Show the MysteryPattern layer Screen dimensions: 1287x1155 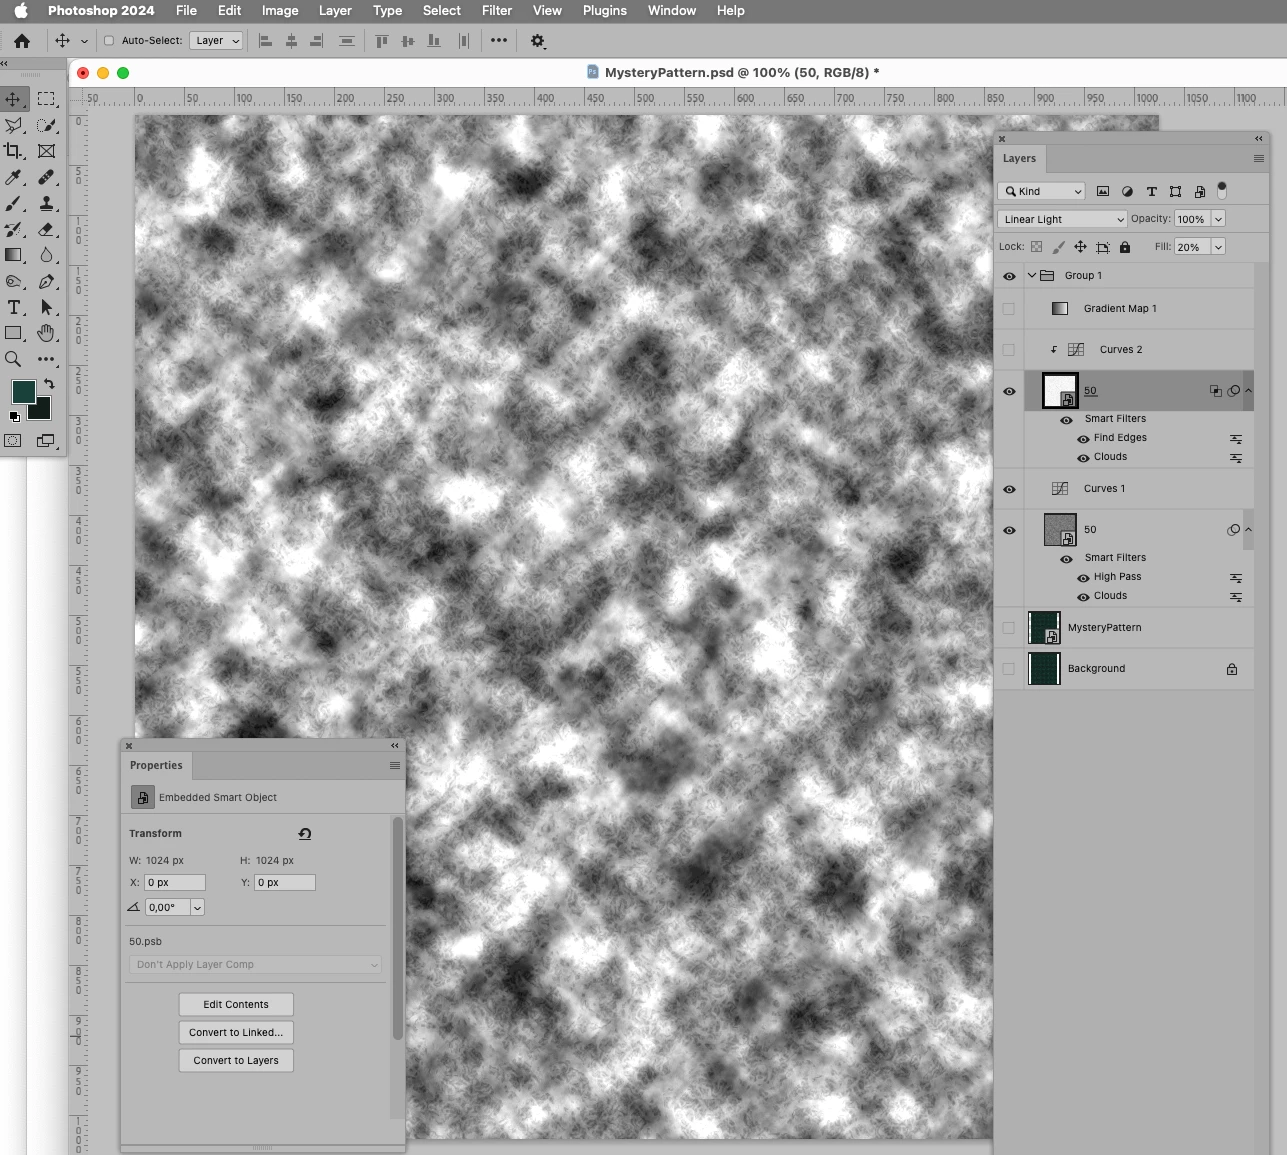click(1009, 628)
